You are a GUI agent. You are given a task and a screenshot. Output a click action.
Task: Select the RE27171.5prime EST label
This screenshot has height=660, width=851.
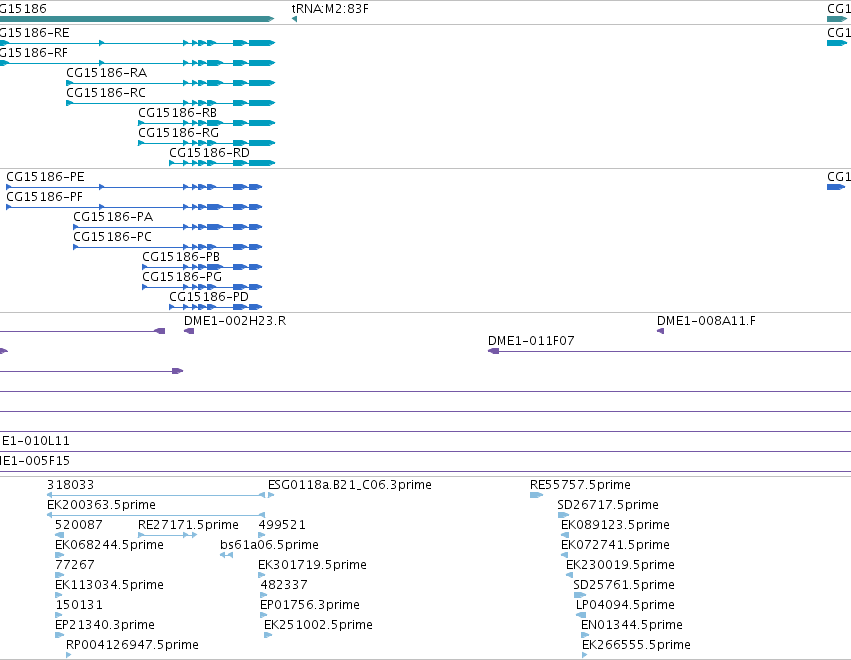tap(188, 525)
